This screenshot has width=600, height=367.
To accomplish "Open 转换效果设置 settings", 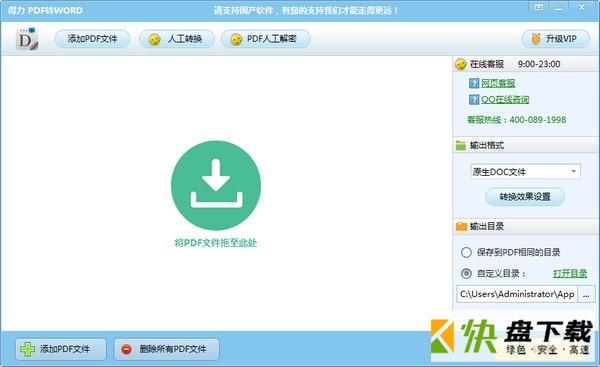I will coord(525,197).
